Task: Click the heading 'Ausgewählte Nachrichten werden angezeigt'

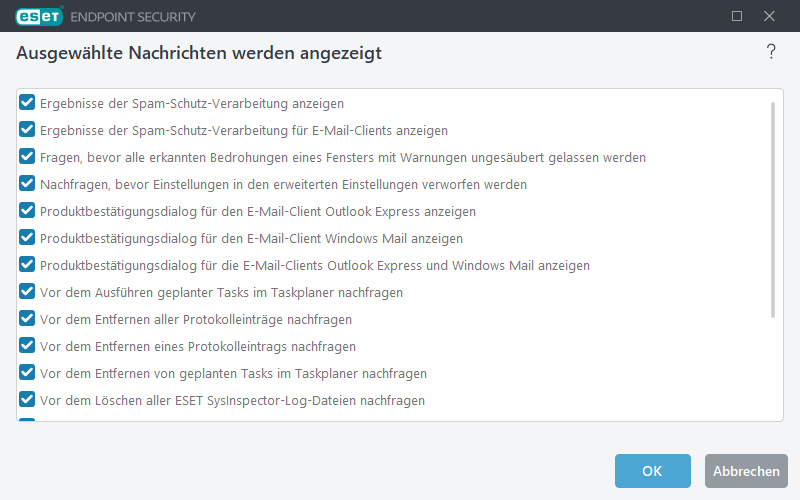Action: tap(199, 53)
